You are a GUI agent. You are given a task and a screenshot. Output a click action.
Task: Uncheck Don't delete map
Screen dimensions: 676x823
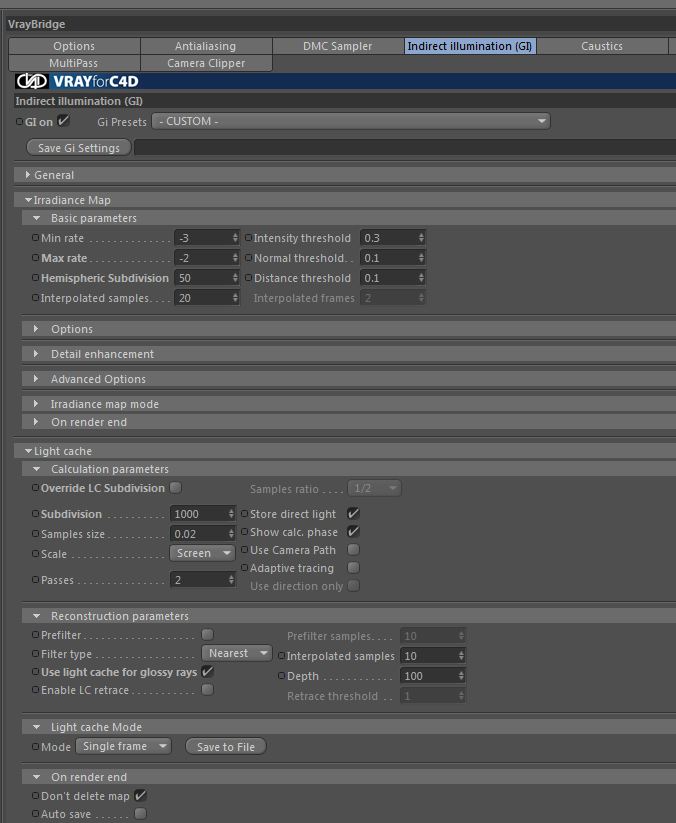140,795
